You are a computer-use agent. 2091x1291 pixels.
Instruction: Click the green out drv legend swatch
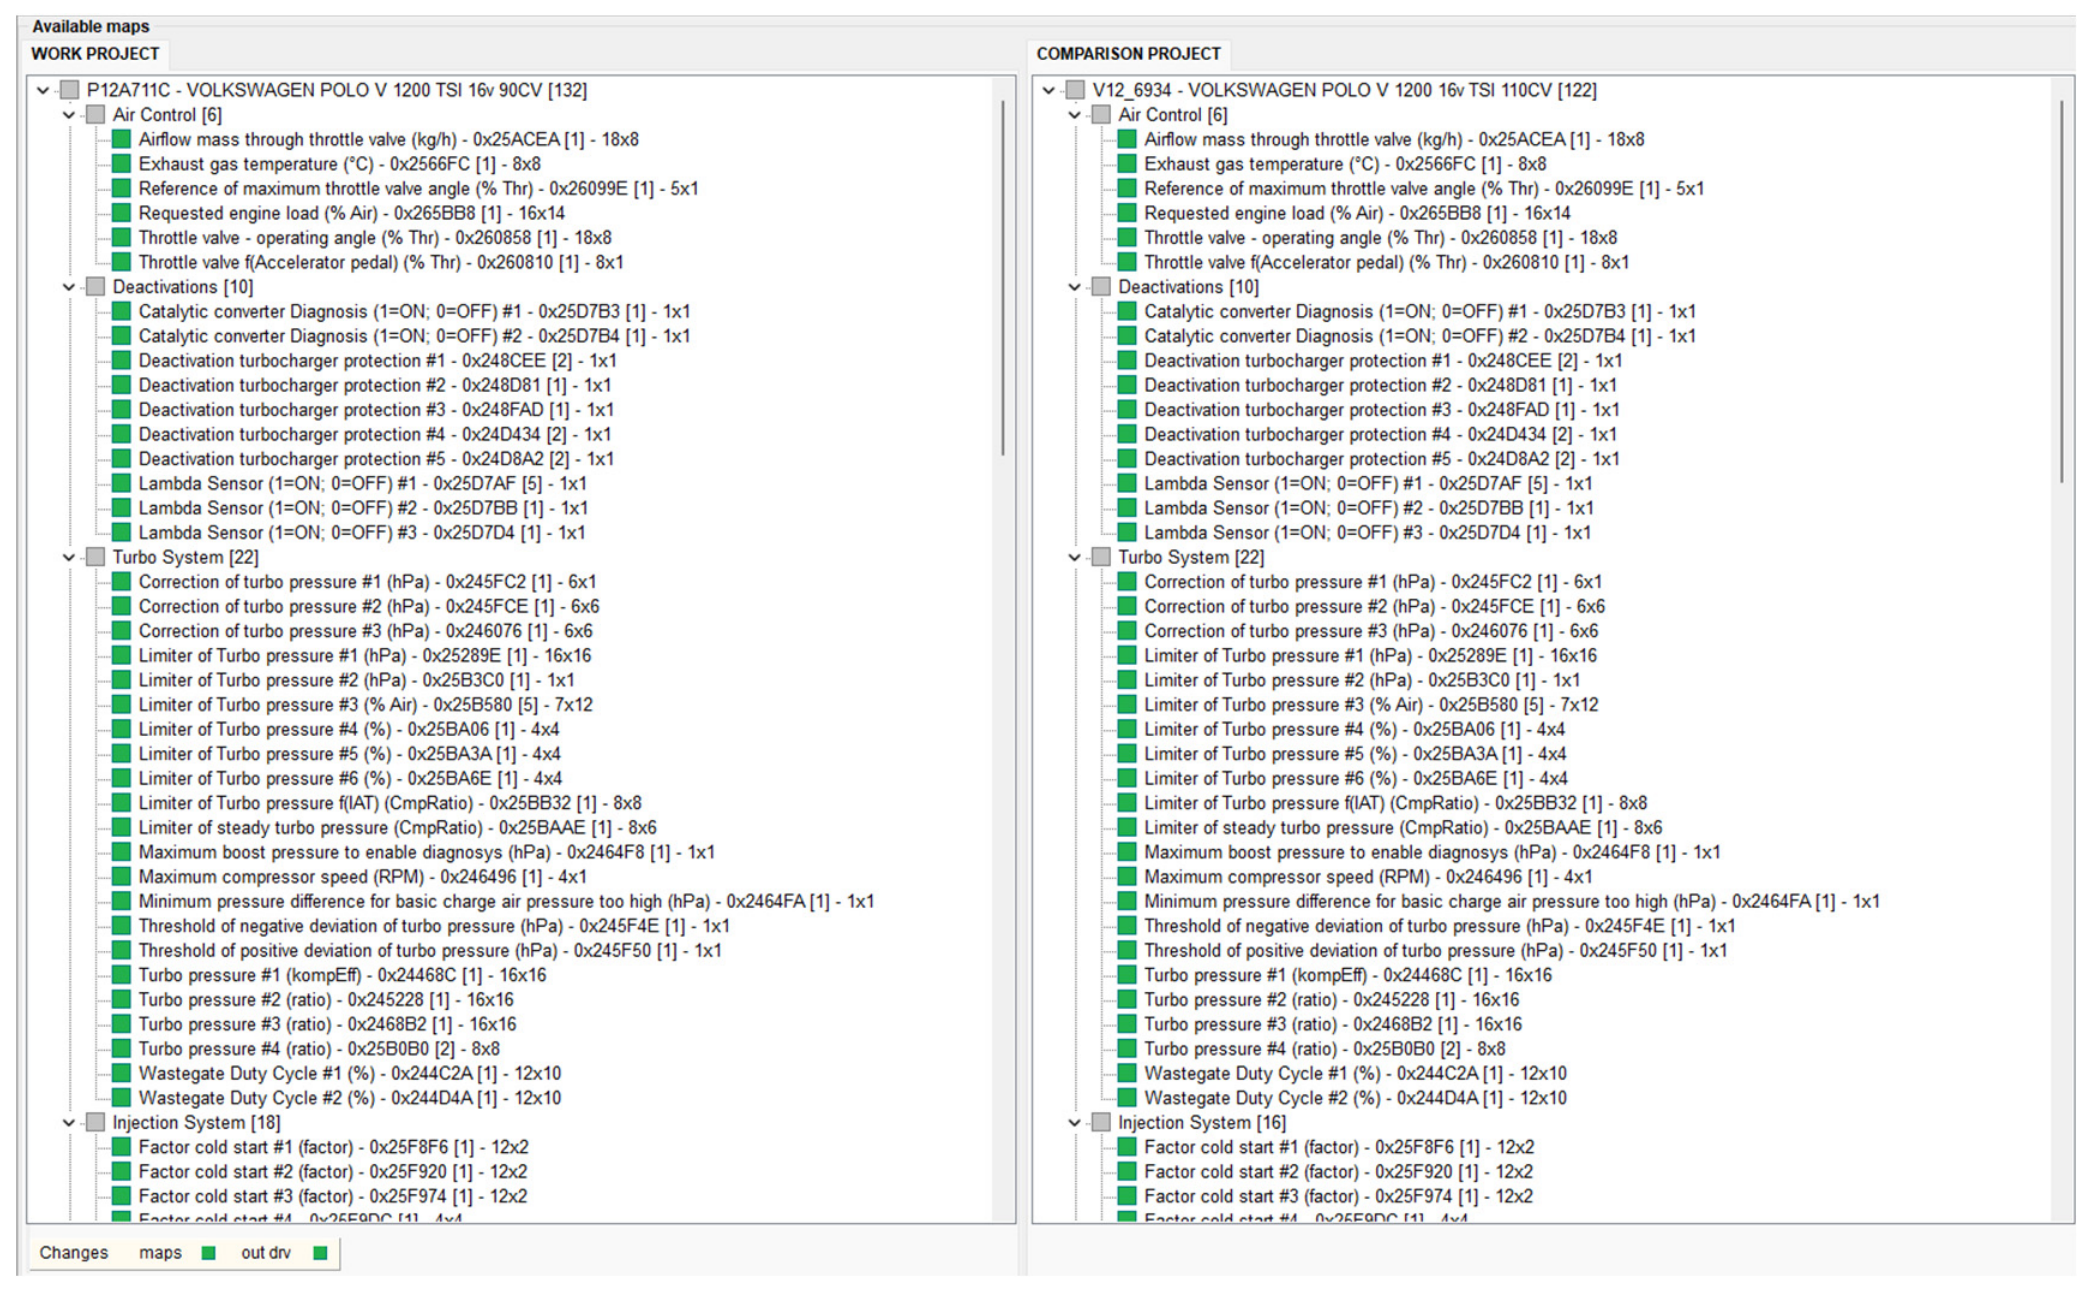[x=320, y=1253]
